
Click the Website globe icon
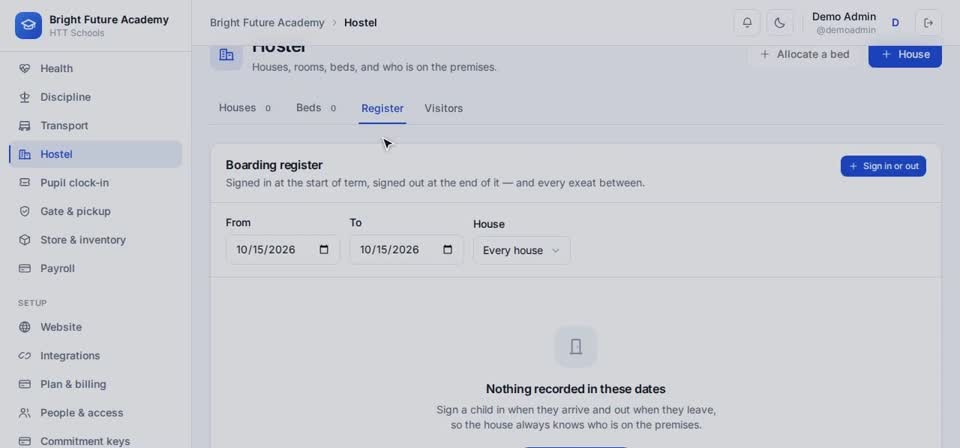24,327
